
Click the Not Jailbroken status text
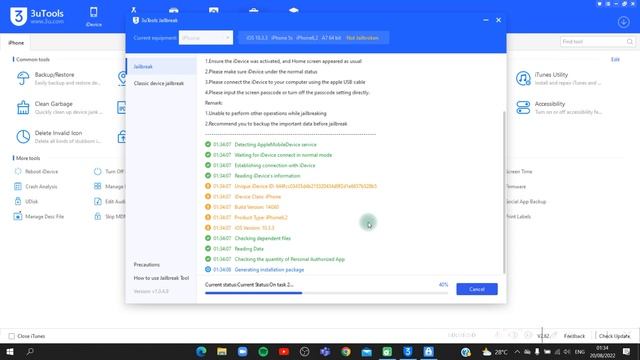pos(362,38)
